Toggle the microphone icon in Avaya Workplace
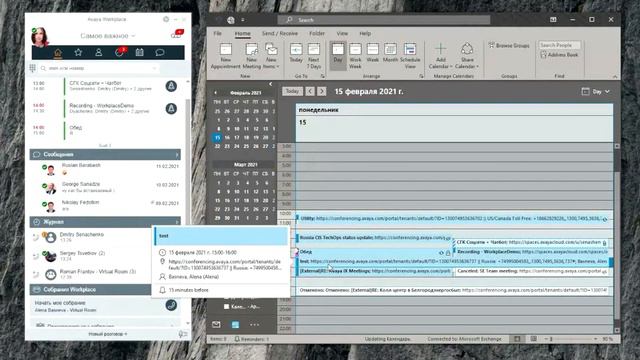This screenshot has width=640, height=360. (182, 334)
